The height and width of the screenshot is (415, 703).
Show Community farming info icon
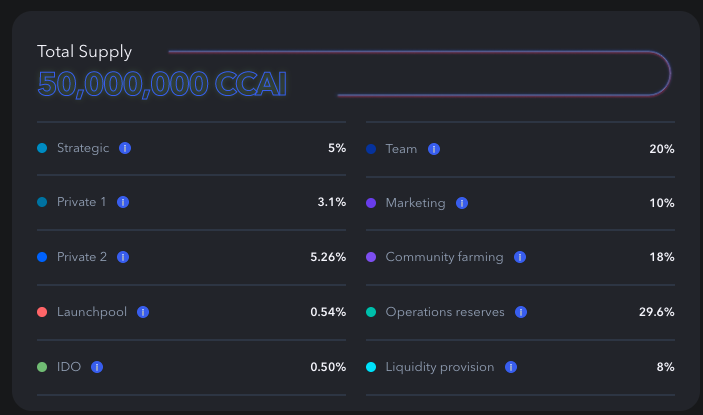point(520,257)
